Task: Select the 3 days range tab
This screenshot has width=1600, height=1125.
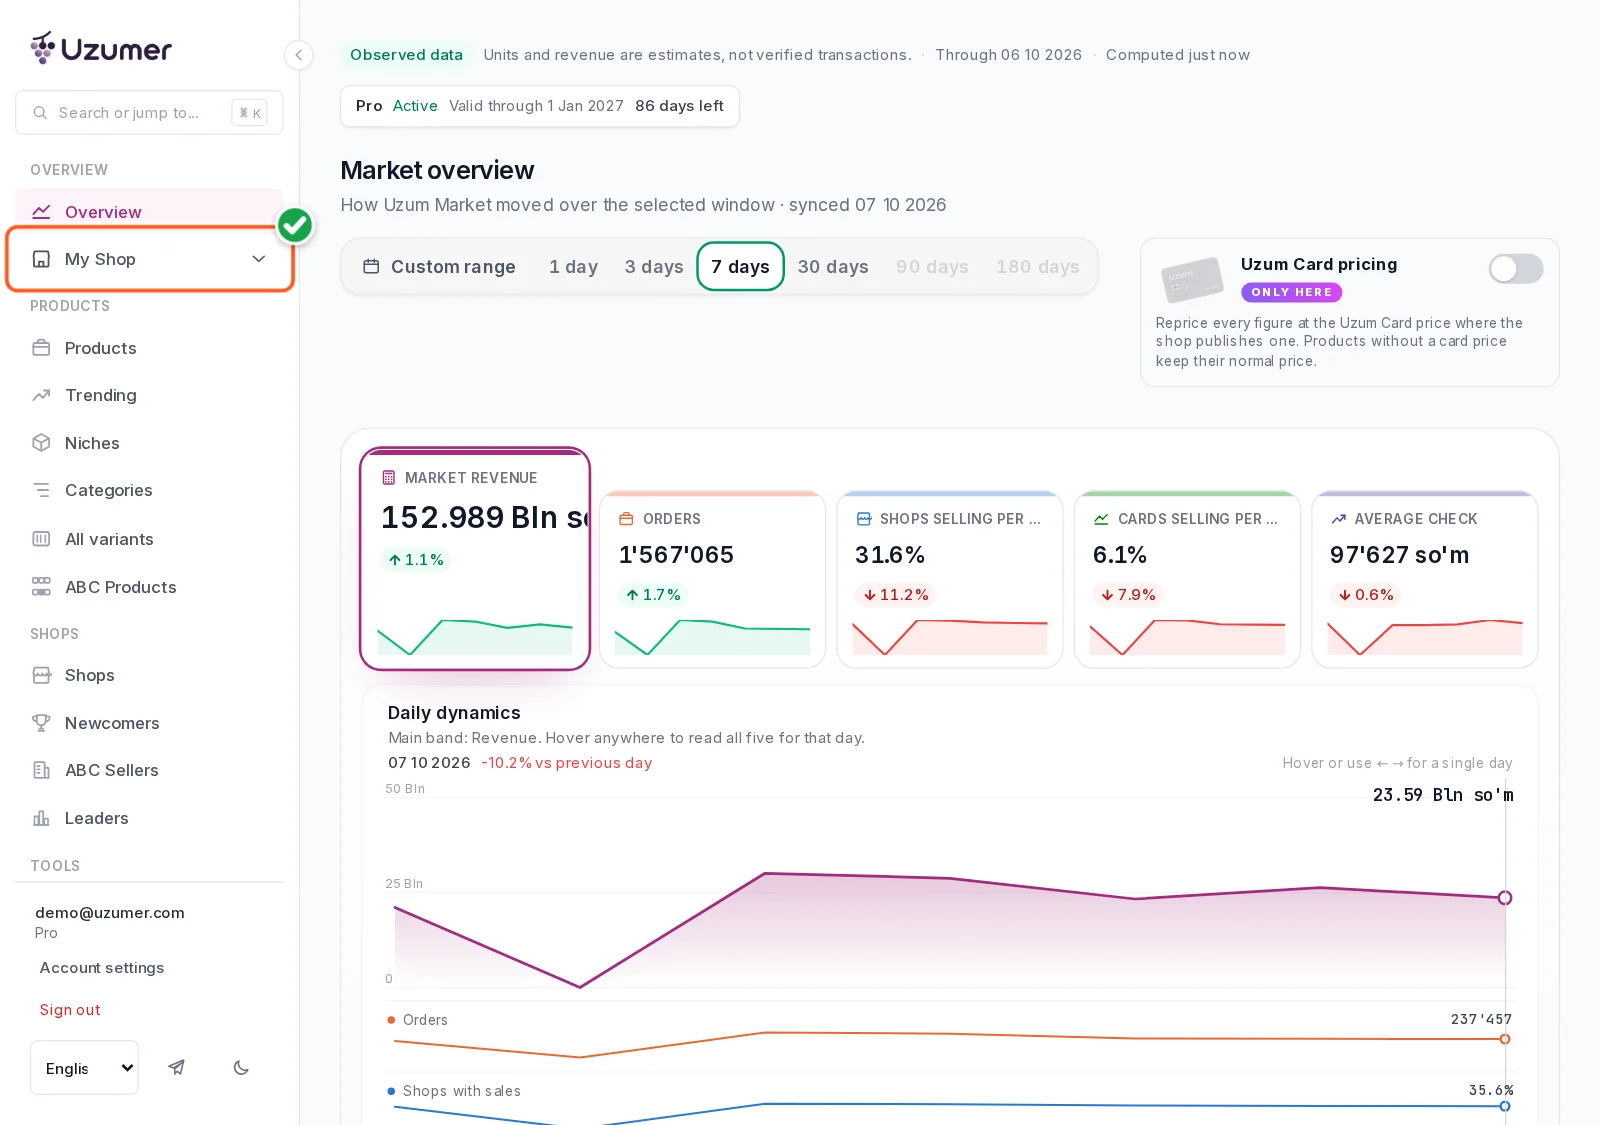Action: (x=654, y=267)
